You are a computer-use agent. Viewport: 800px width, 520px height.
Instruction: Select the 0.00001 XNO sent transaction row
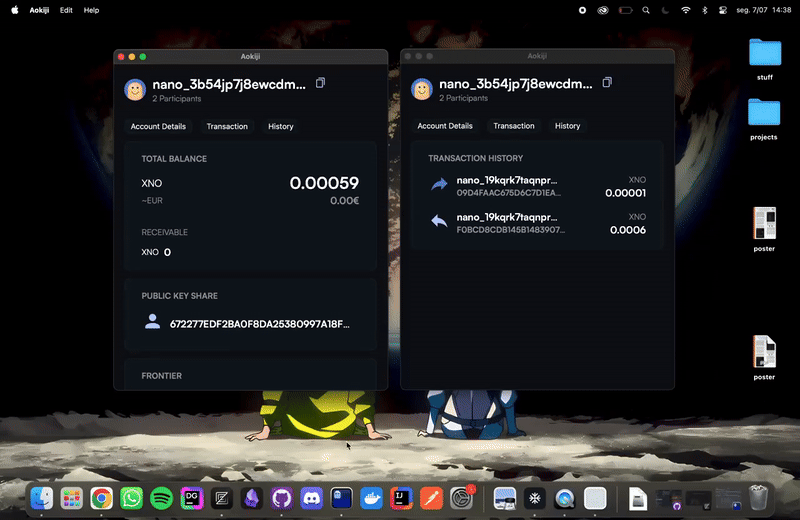pyautogui.click(x=537, y=186)
